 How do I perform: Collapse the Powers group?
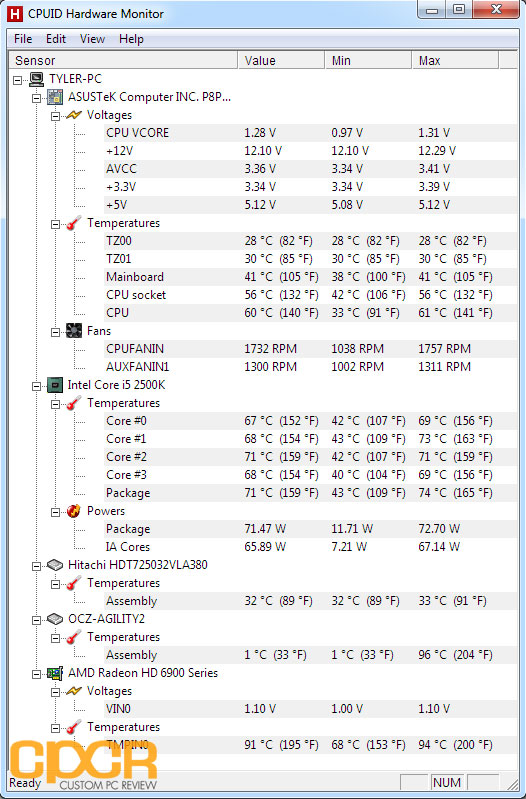(x=56, y=512)
